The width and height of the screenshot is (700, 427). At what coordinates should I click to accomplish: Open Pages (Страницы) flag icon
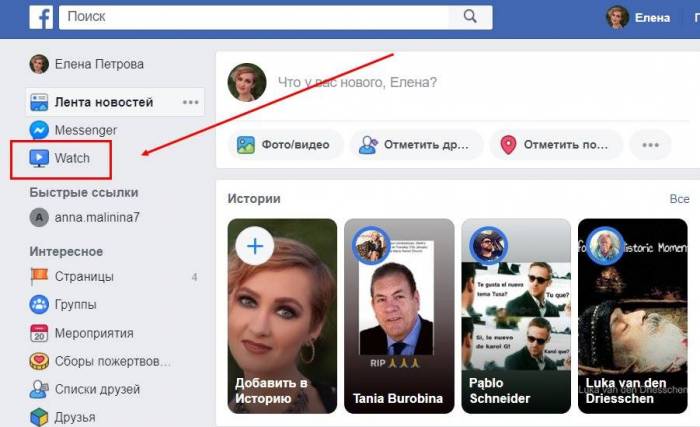(x=40, y=276)
